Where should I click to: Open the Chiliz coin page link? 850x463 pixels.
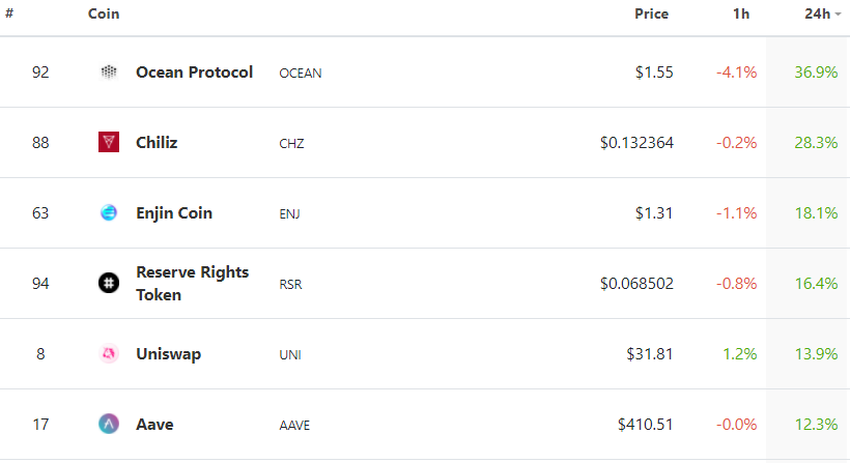point(157,143)
